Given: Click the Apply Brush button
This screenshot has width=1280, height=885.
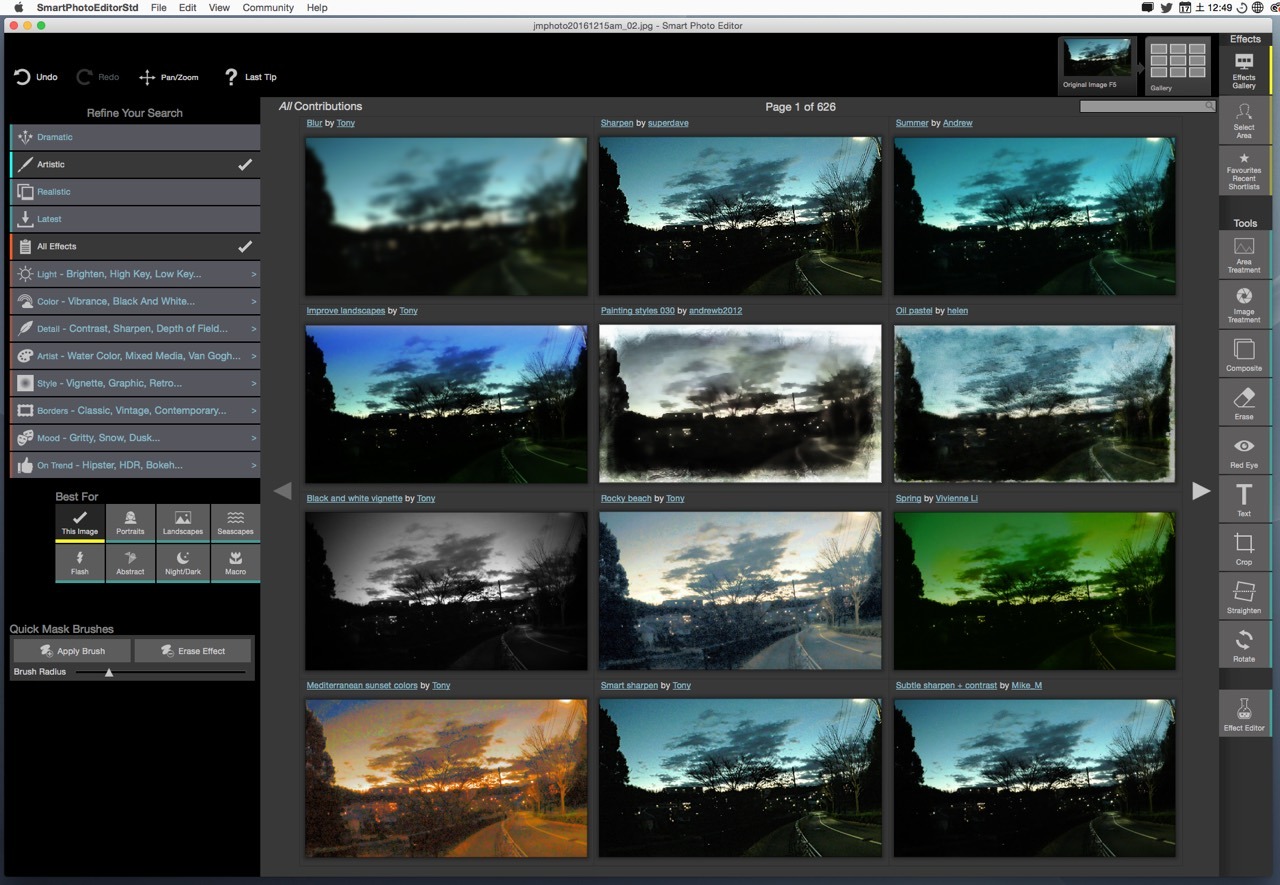Looking at the screenshot, I should 72,651.
